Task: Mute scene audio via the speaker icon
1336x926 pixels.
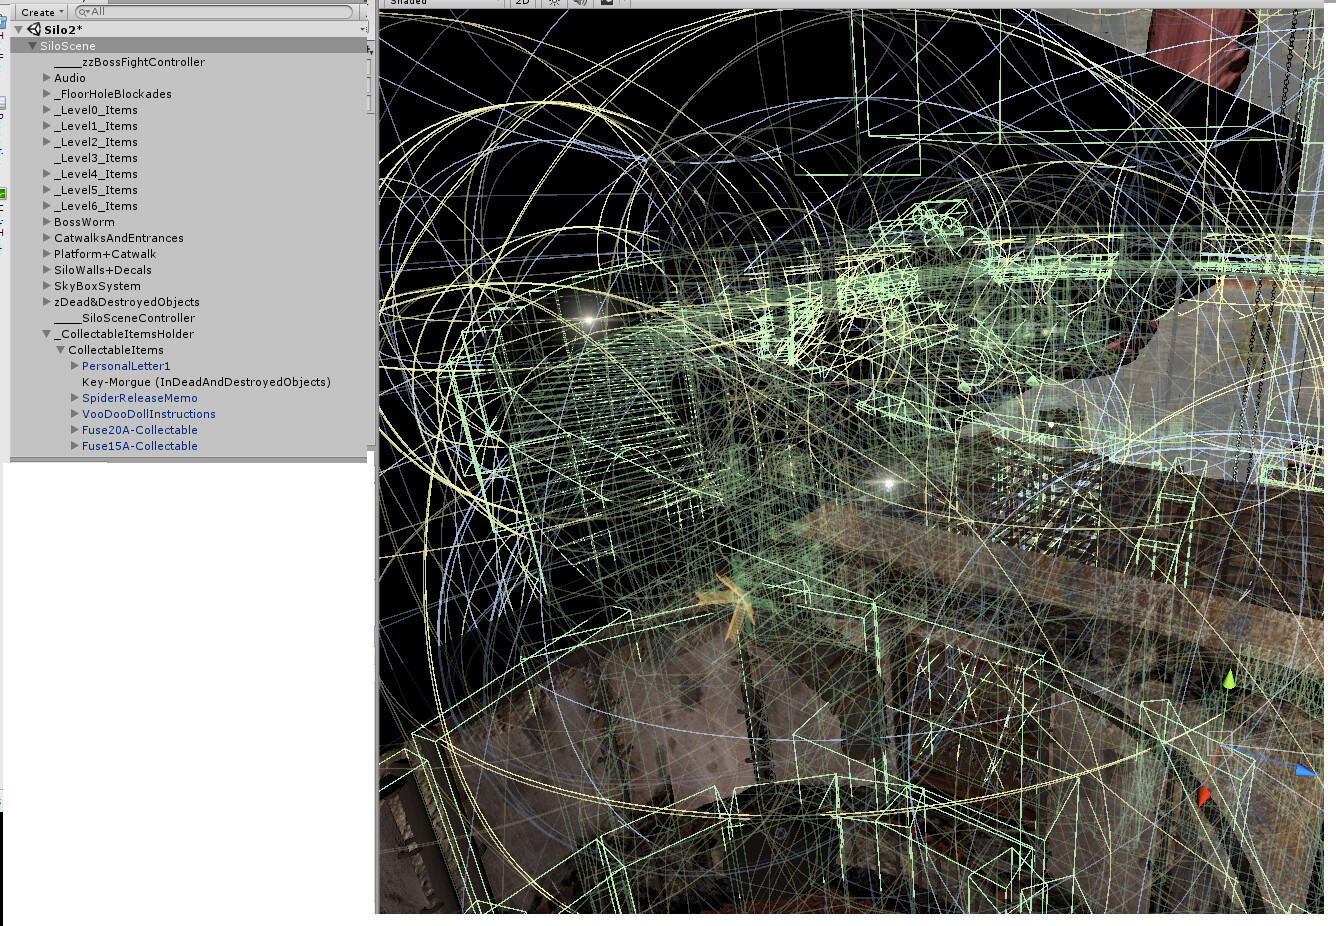Action: pos(580,4)
